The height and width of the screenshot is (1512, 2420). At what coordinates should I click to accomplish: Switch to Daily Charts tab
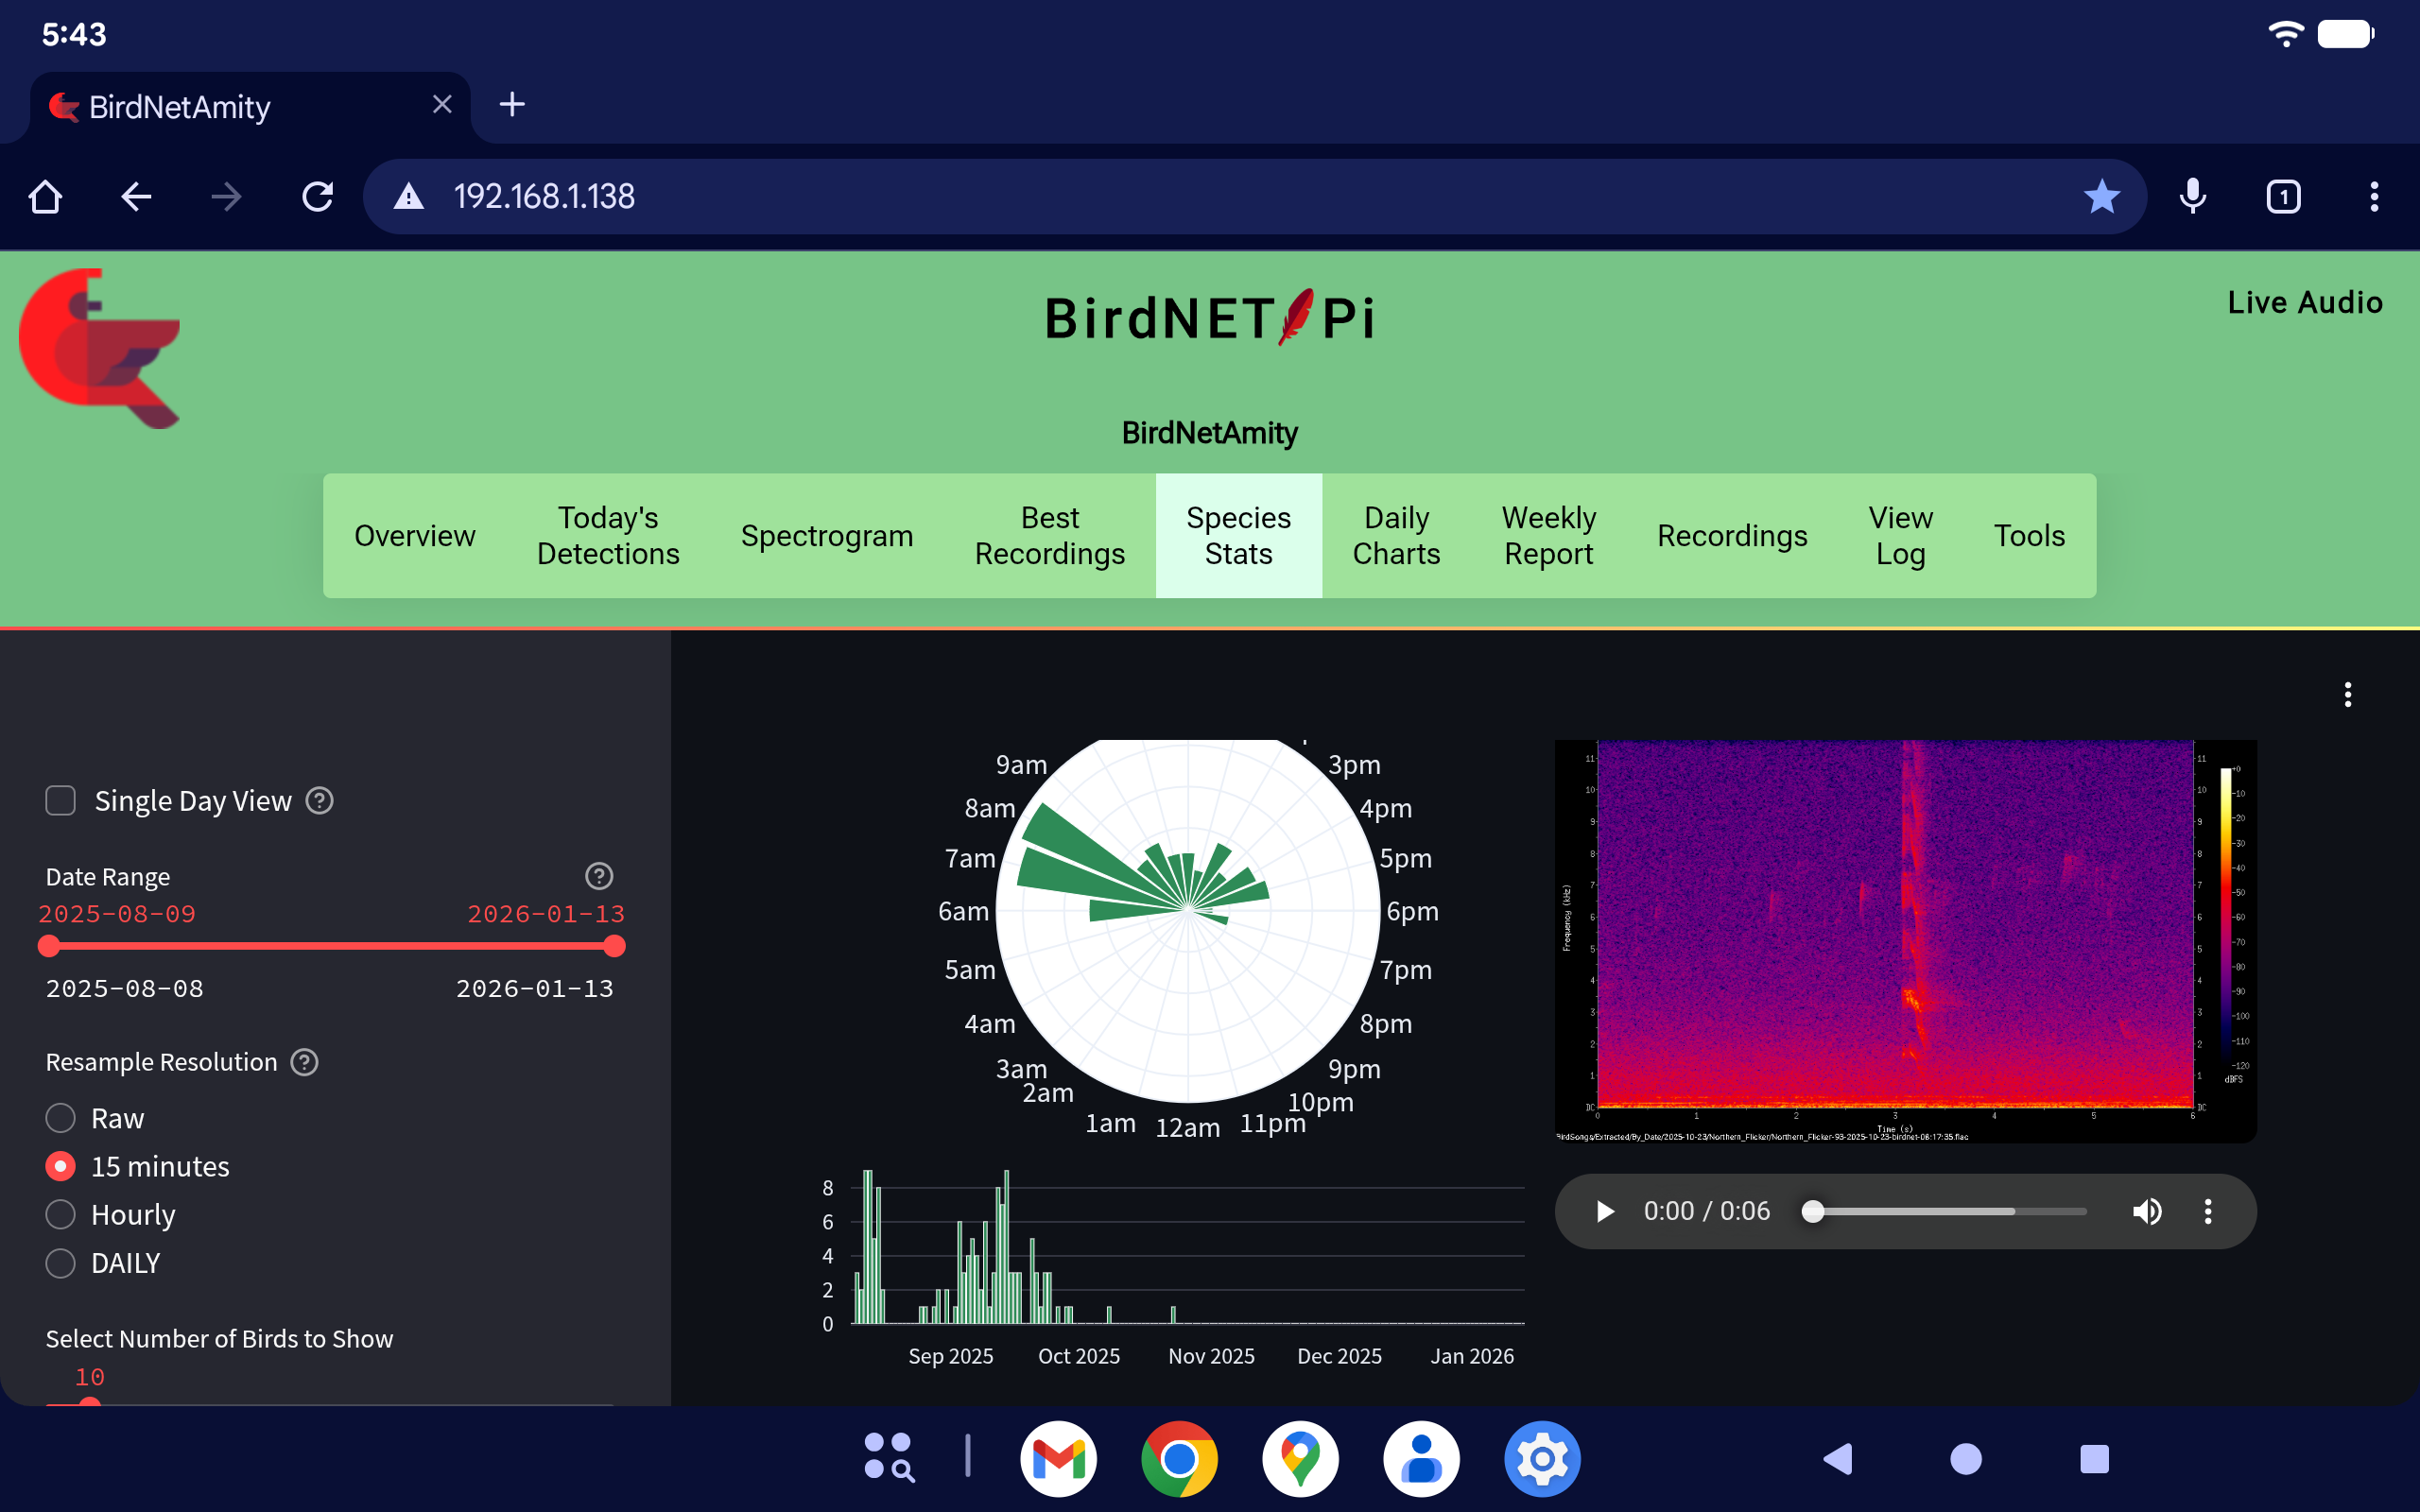[x=1396, y=536]
